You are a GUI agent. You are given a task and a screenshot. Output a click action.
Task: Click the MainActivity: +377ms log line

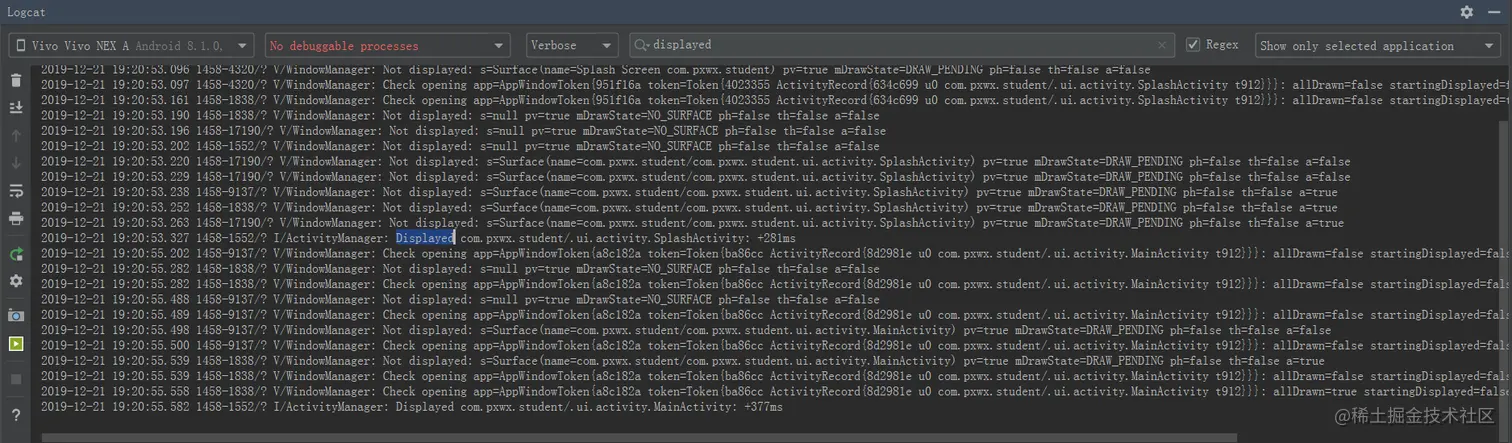[x=412, y=408]
